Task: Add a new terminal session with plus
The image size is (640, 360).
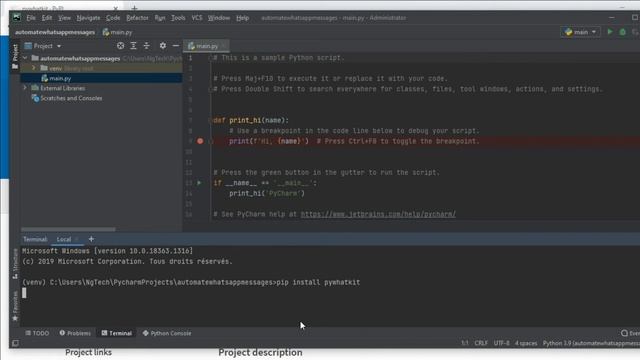Action: pos(91,239)
